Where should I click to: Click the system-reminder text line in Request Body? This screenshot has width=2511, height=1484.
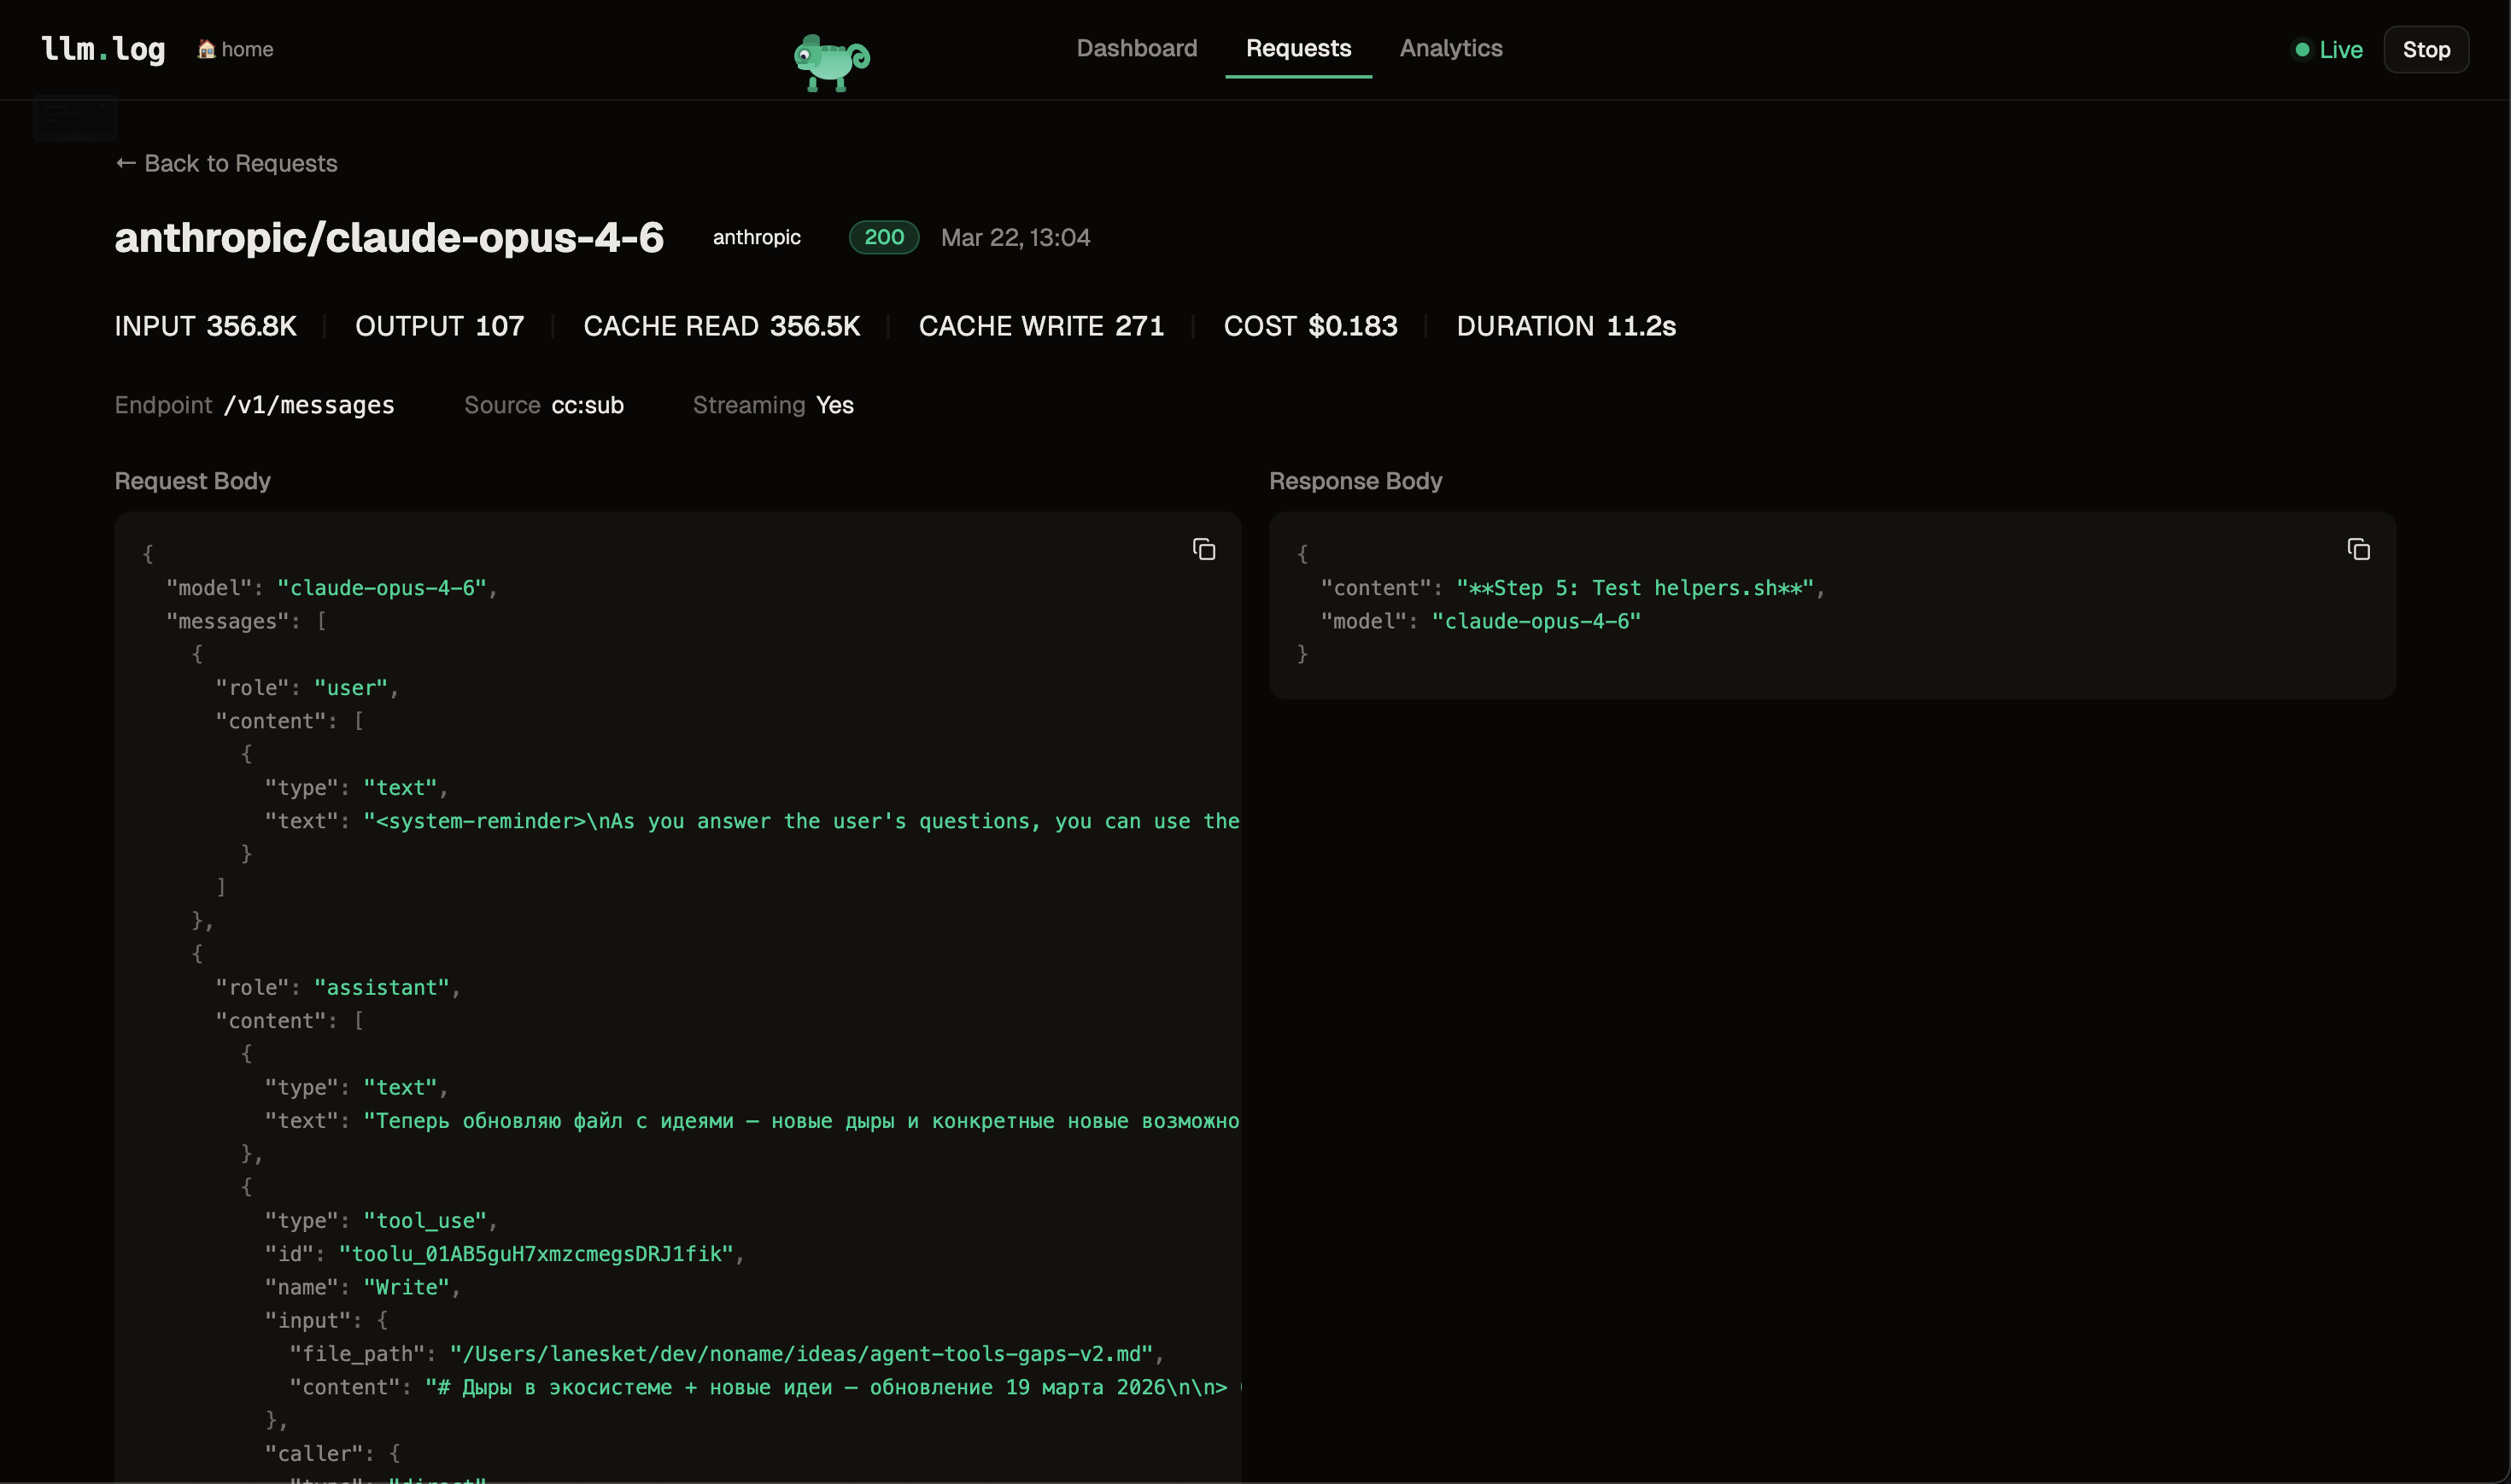point(800,821)
